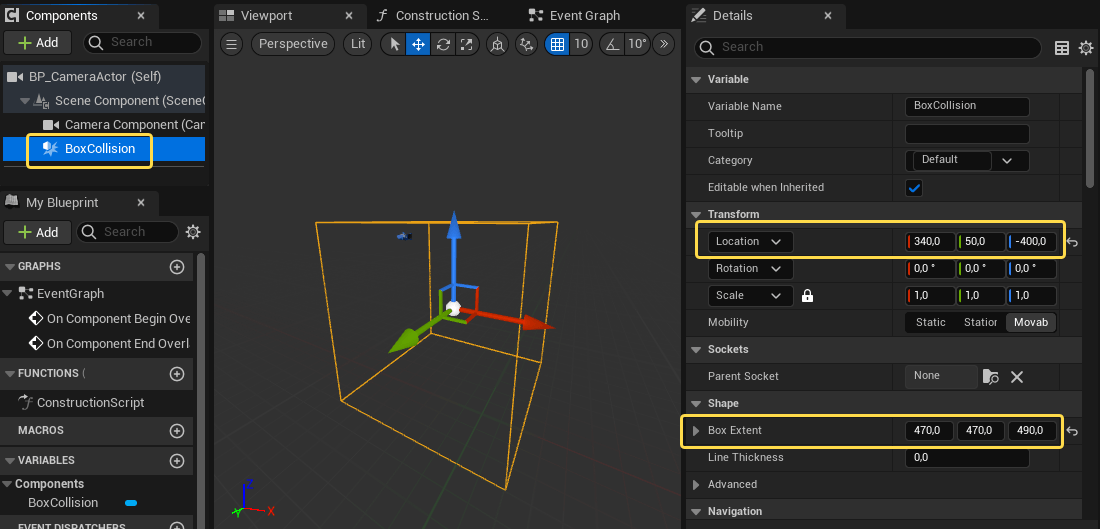Screen dimensions: 1100x529
Task: Add new function with FUNCTIONS plus icon
Action: [177, 374]
